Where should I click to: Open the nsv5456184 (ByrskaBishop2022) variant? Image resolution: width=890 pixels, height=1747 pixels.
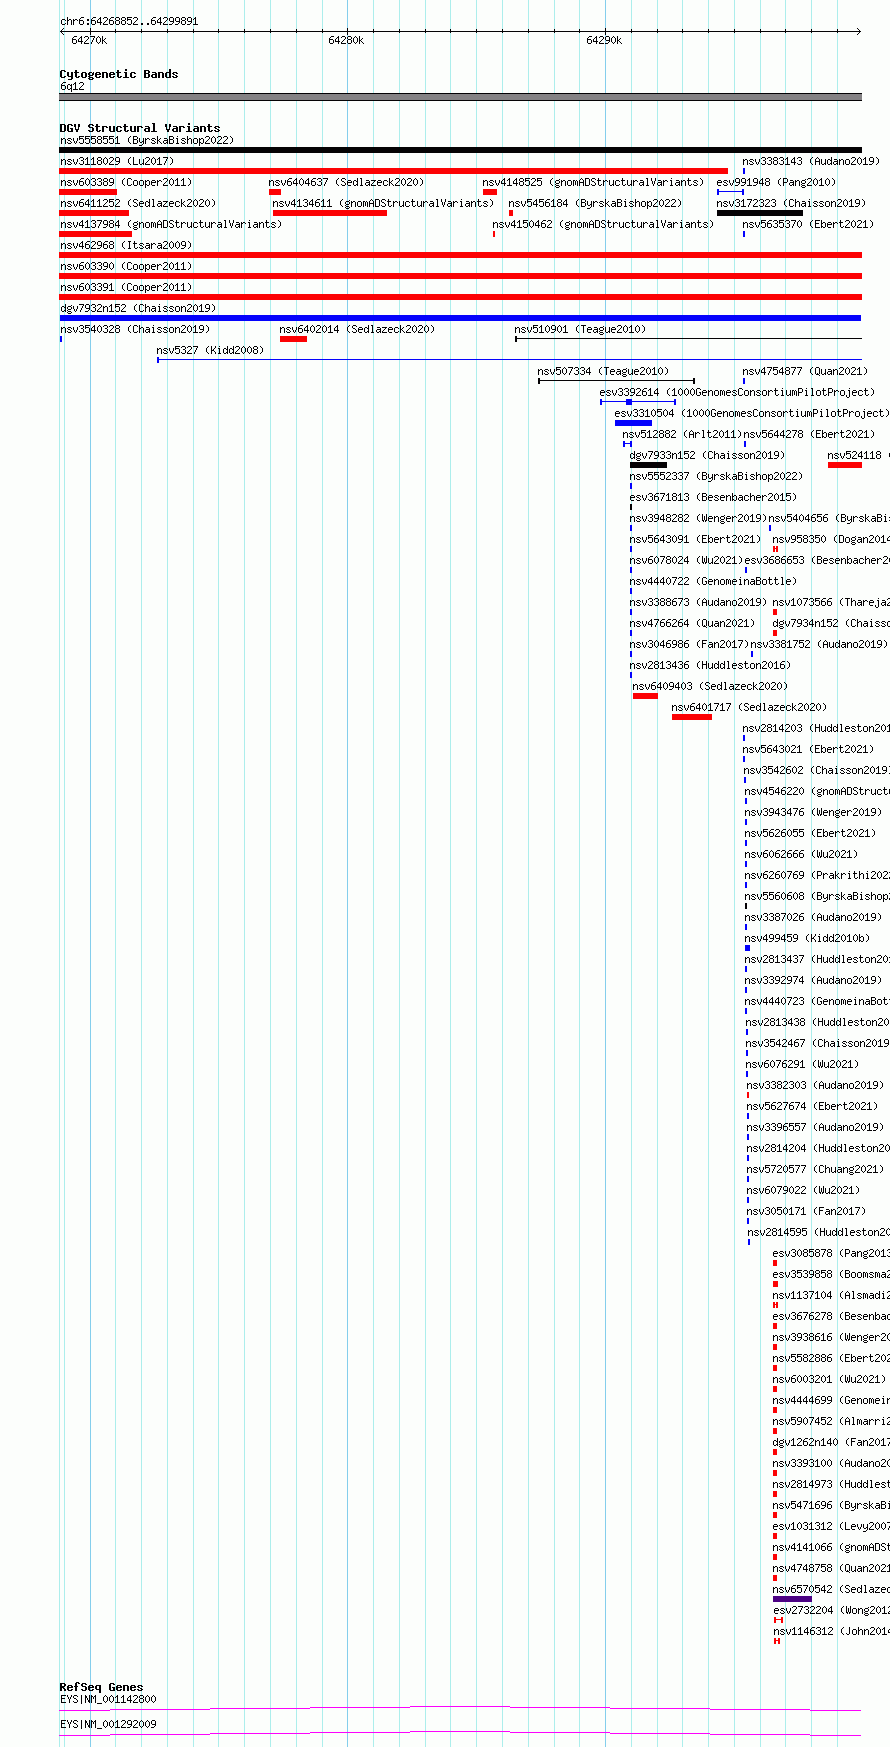pyautogui.click(x=595, y=204)
